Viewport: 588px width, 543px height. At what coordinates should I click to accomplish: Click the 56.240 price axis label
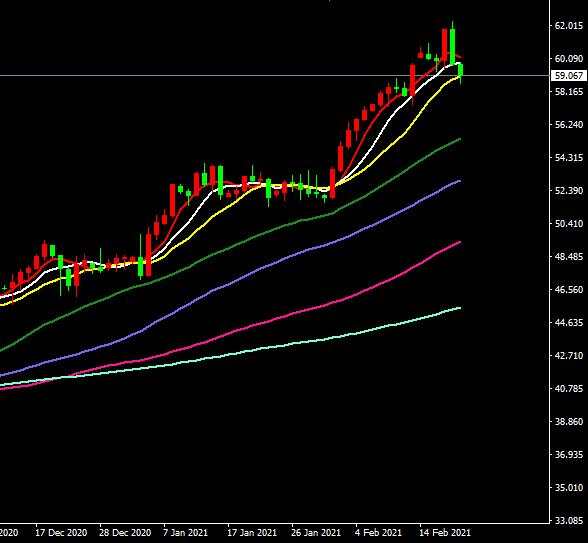click(x=569, y=124)
